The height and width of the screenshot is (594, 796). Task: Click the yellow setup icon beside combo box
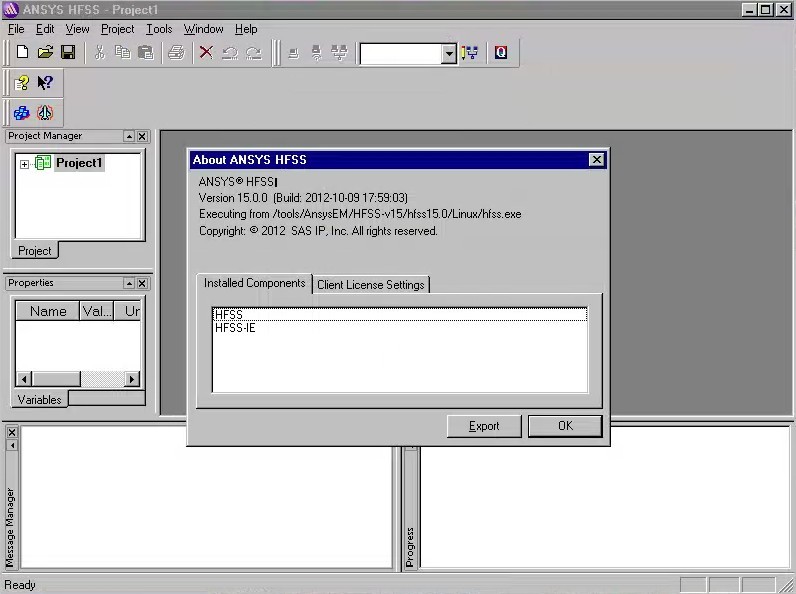point(470,52)
